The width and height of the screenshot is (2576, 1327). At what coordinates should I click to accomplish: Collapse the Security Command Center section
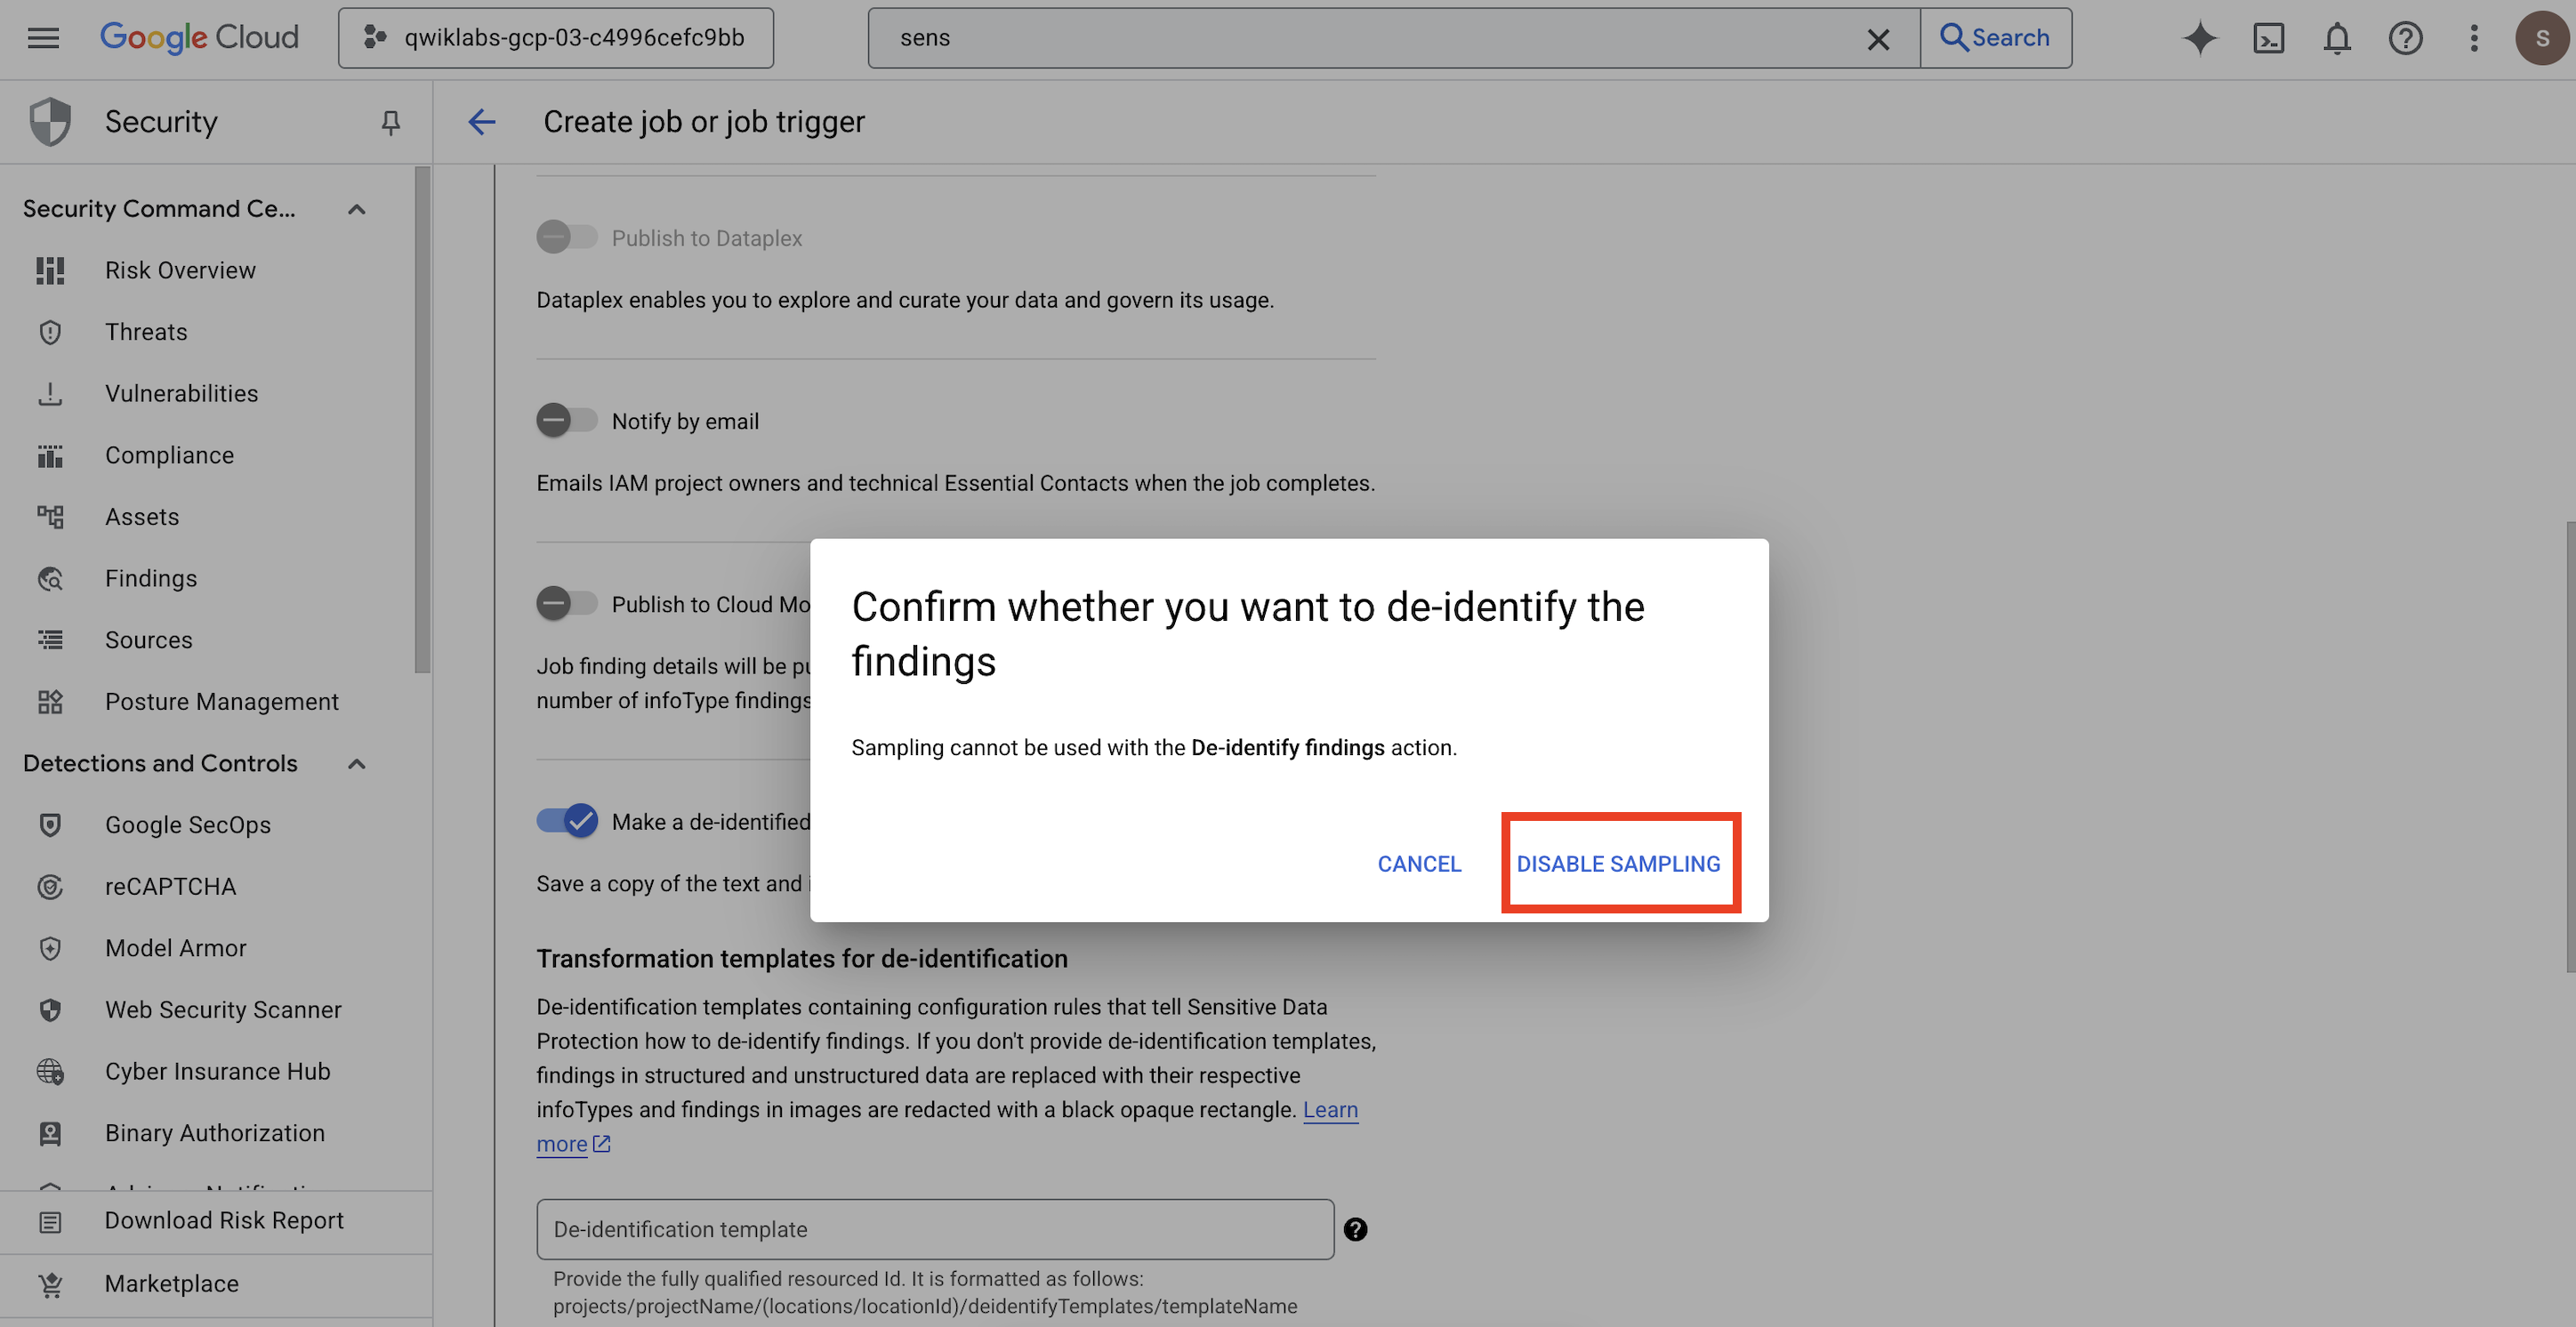[357, 209]
